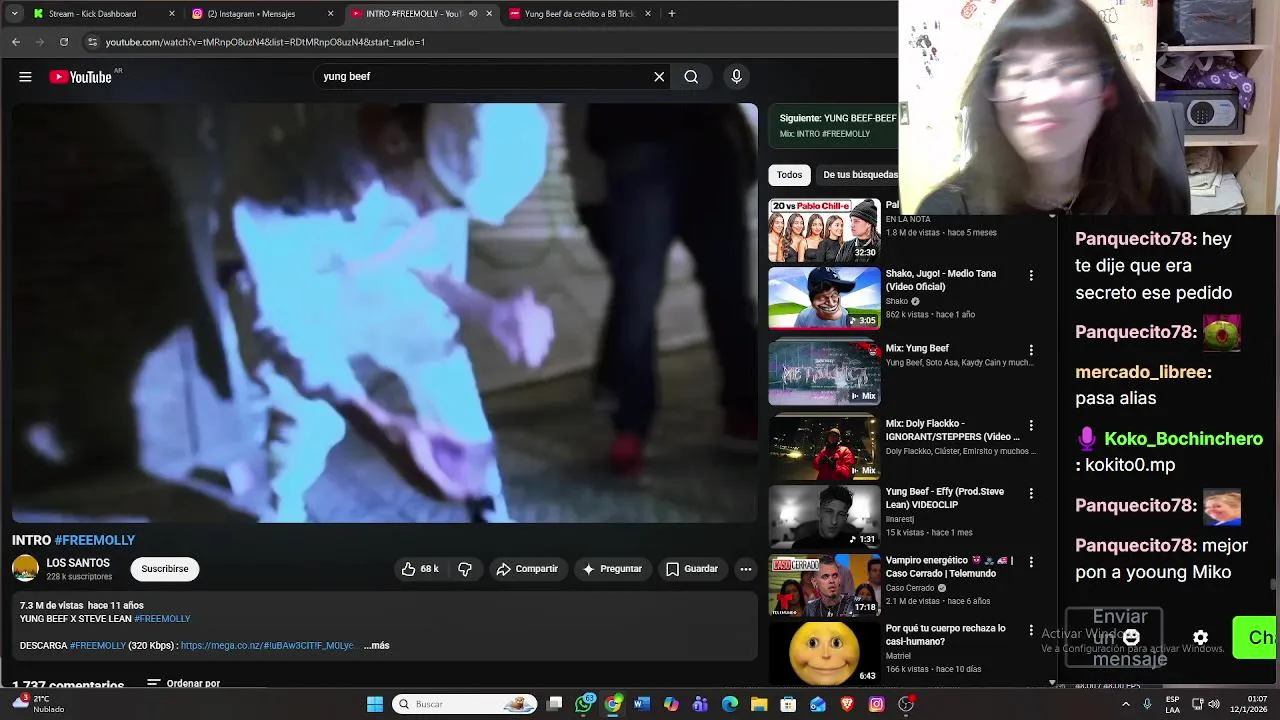1280x720 pixels.
Task: Open more actions under the video
Action: (745, 569)
